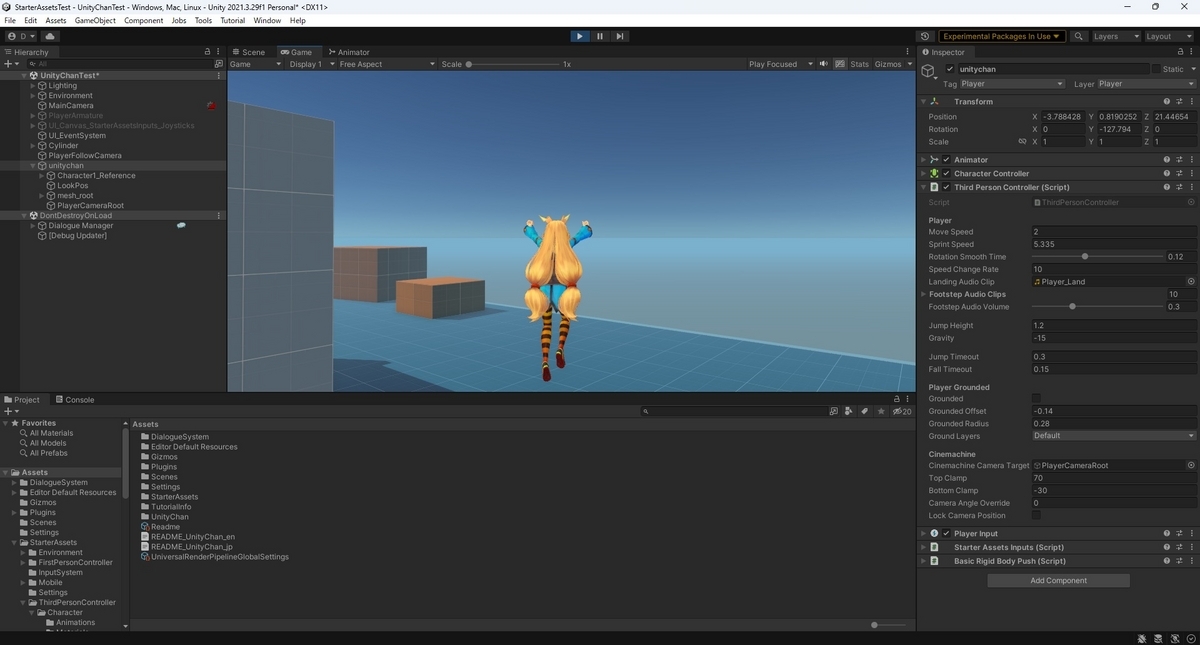1200x645 pixels.
Task: Click the global search magnifier icon
Action: [x=1079, y=36]
